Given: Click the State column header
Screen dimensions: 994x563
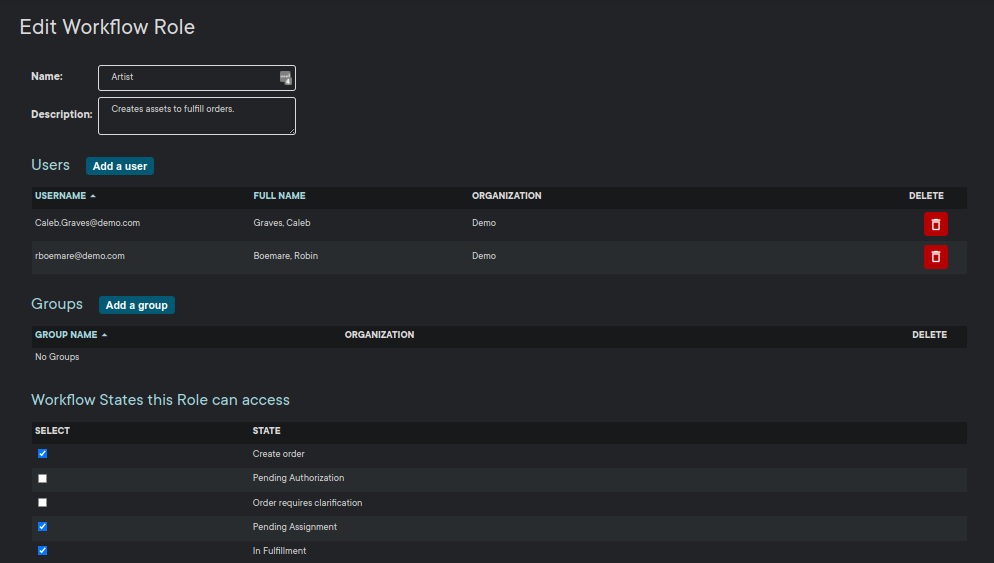Looking at the screenshot, I should click(266, 431).
